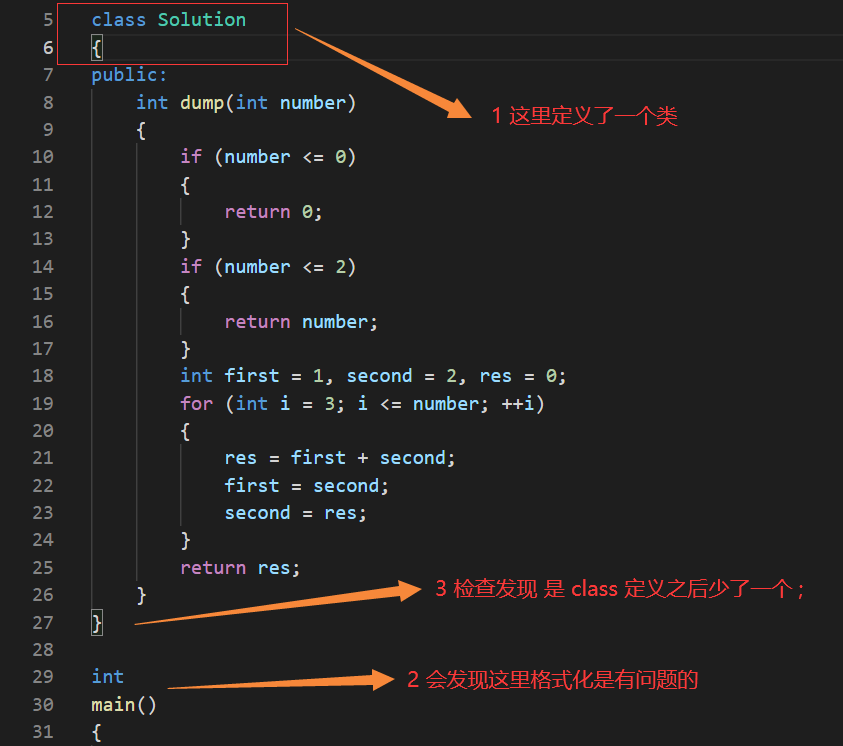Click the 'return number;' statement
843x746 pixels.
301,321
